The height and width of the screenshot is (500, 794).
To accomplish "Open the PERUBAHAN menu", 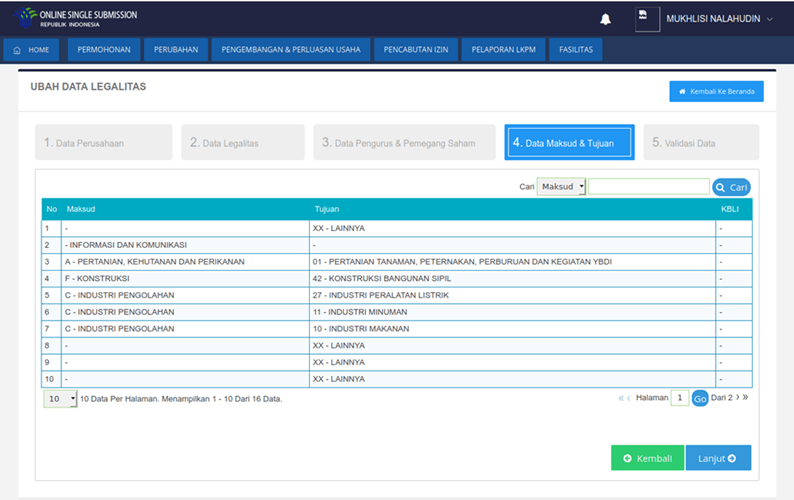I will tap(176, 50).
